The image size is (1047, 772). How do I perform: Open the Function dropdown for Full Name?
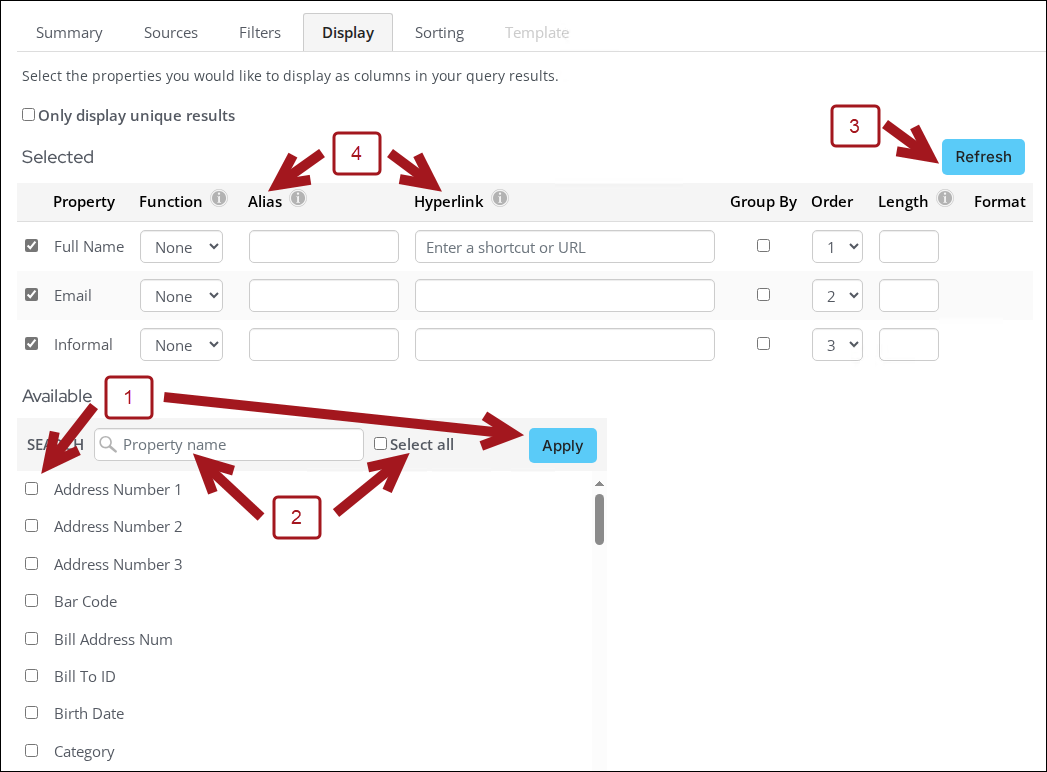click(181, 247)
